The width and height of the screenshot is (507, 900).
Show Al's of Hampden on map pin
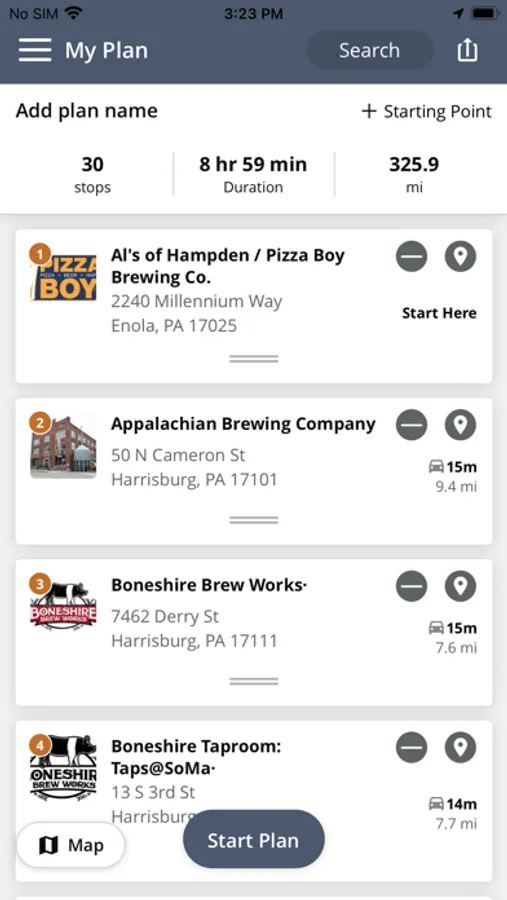[x=460, y=256]
